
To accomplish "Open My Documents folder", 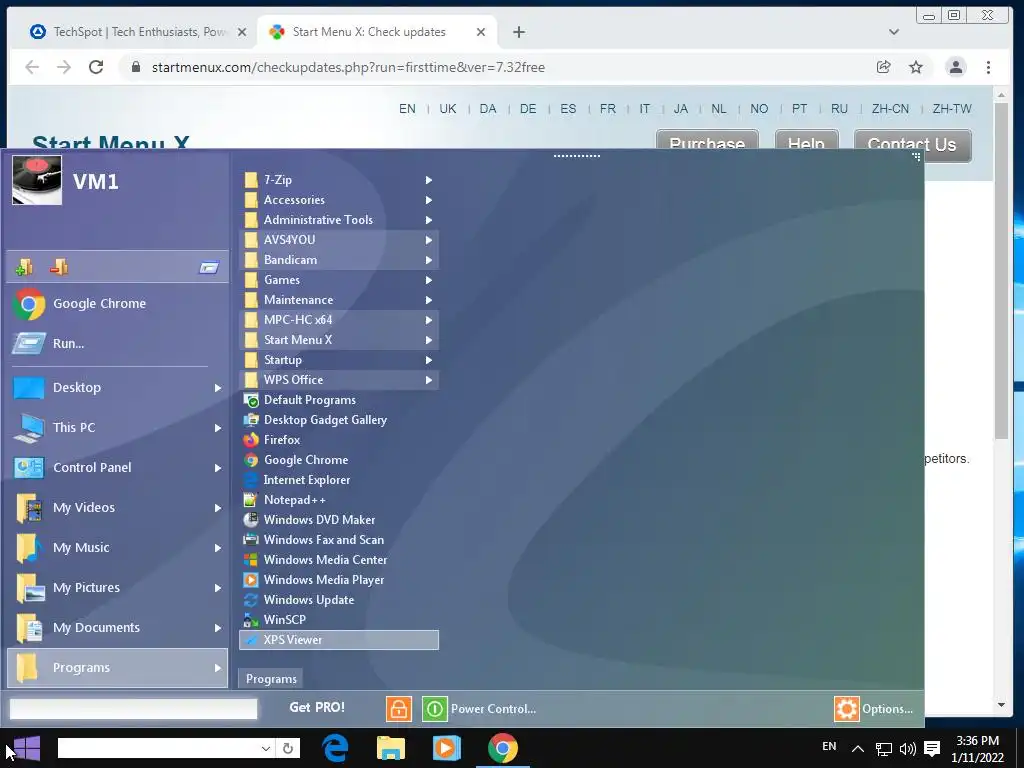I will click(x=118, y=628).
